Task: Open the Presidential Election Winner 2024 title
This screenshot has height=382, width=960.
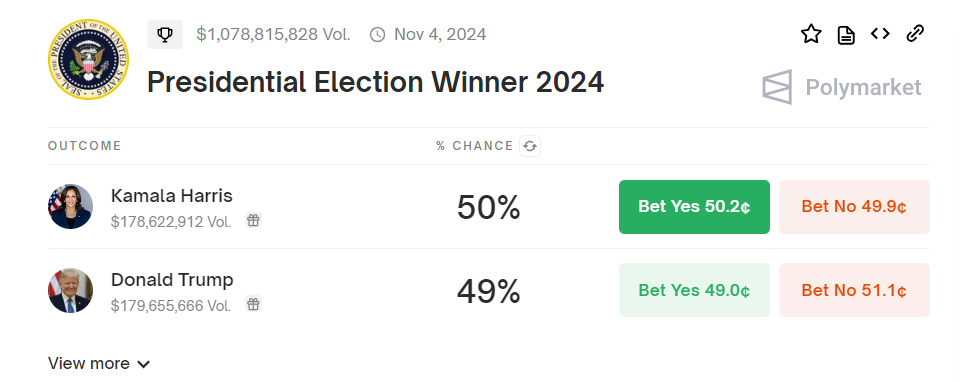Action: pos(375,82)
